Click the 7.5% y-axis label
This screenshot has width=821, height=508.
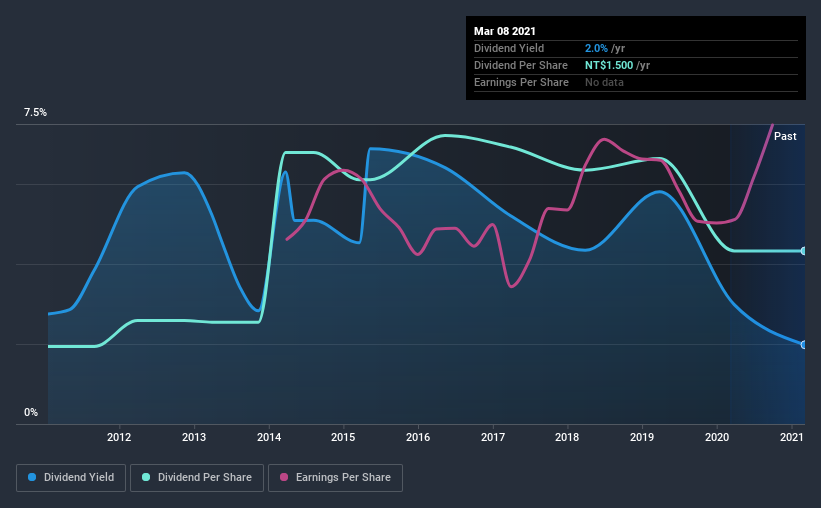pos(35,113)
